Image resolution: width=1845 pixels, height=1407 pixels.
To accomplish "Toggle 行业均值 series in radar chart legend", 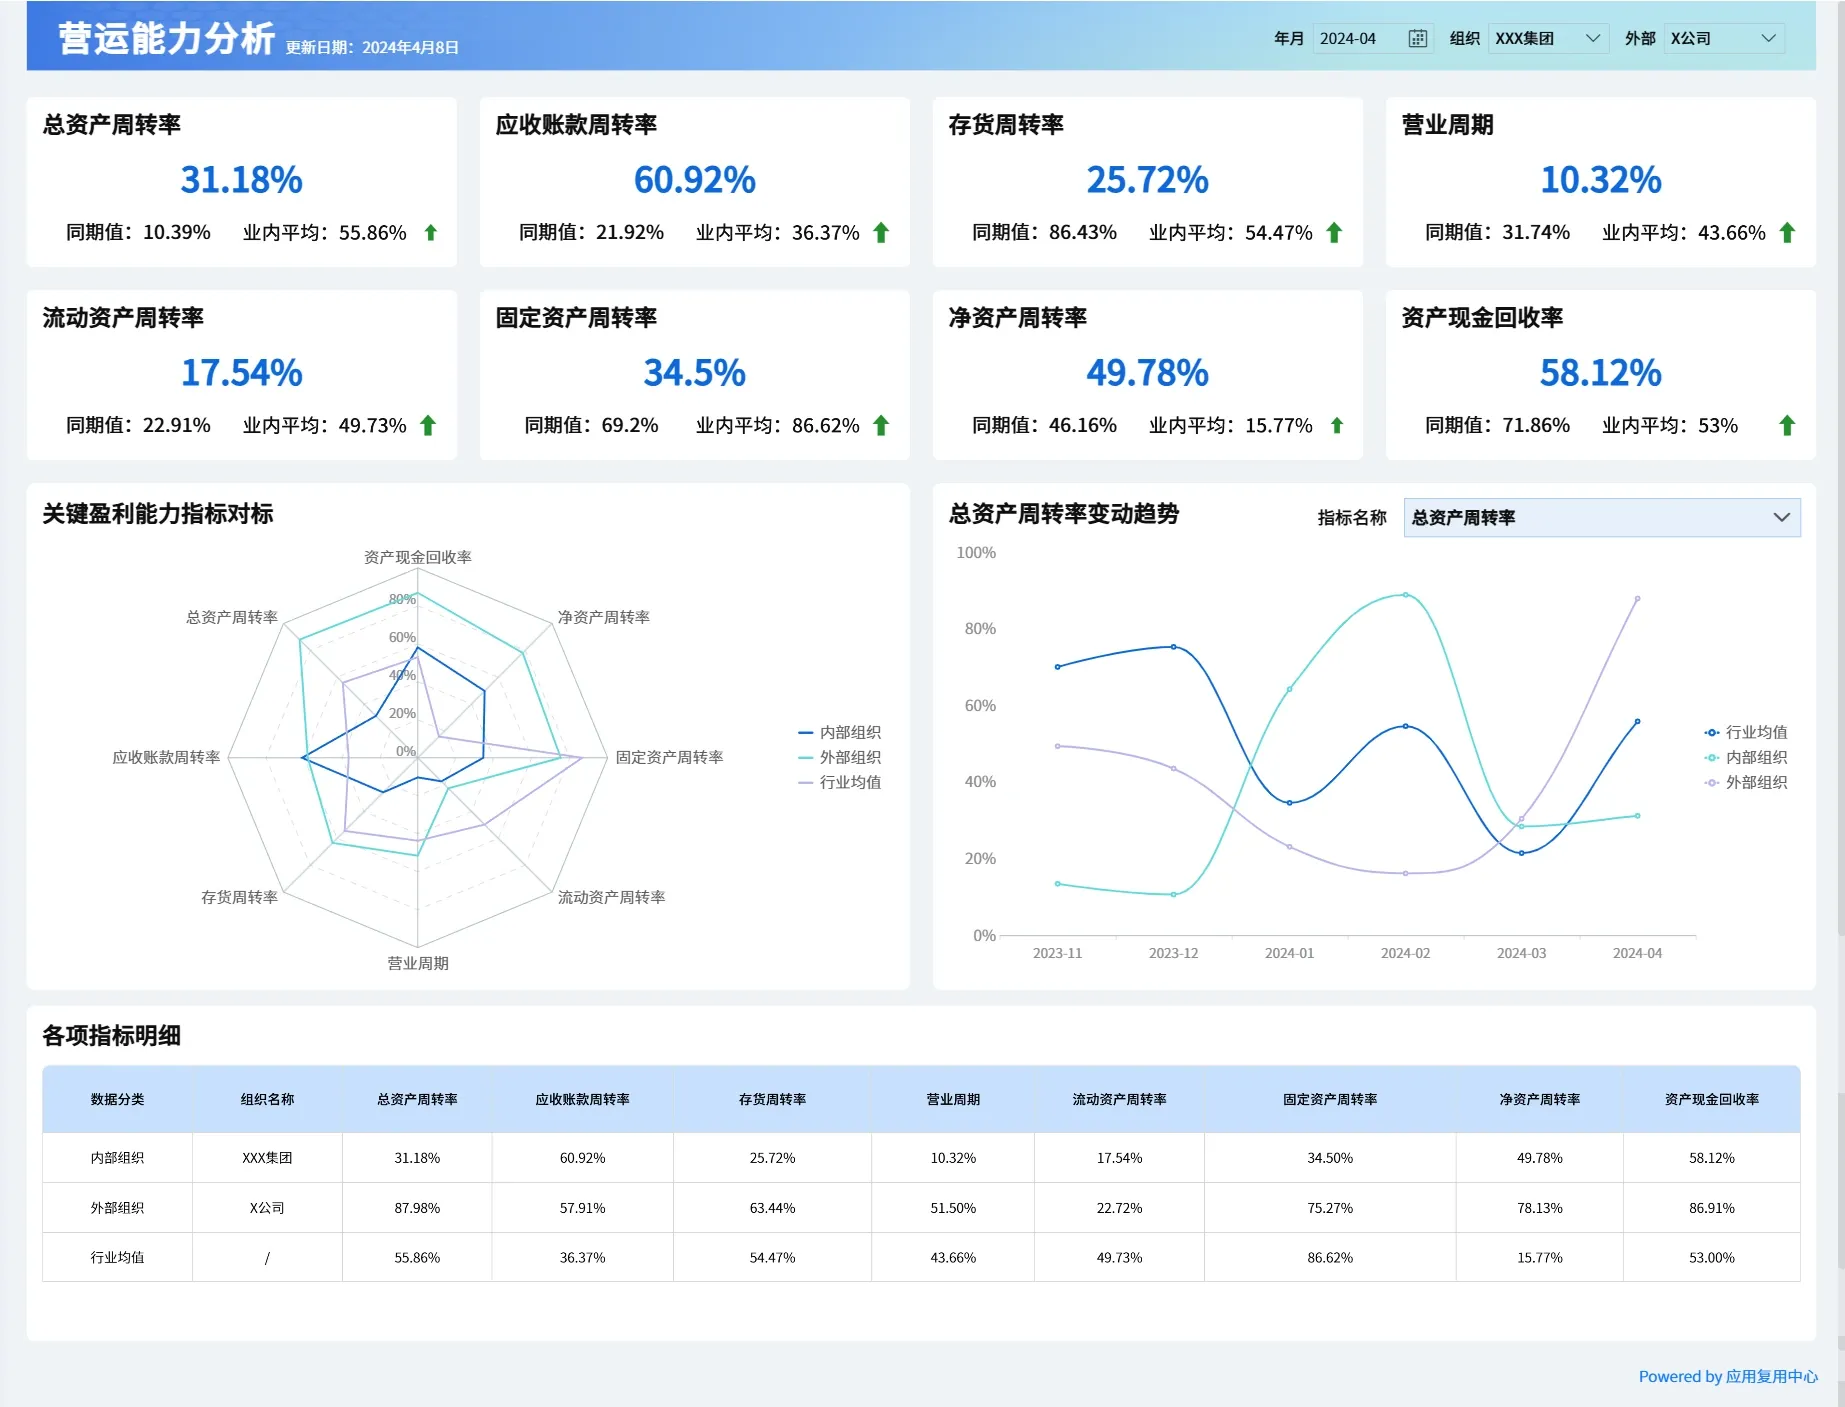I will click(x=840, y=783).
